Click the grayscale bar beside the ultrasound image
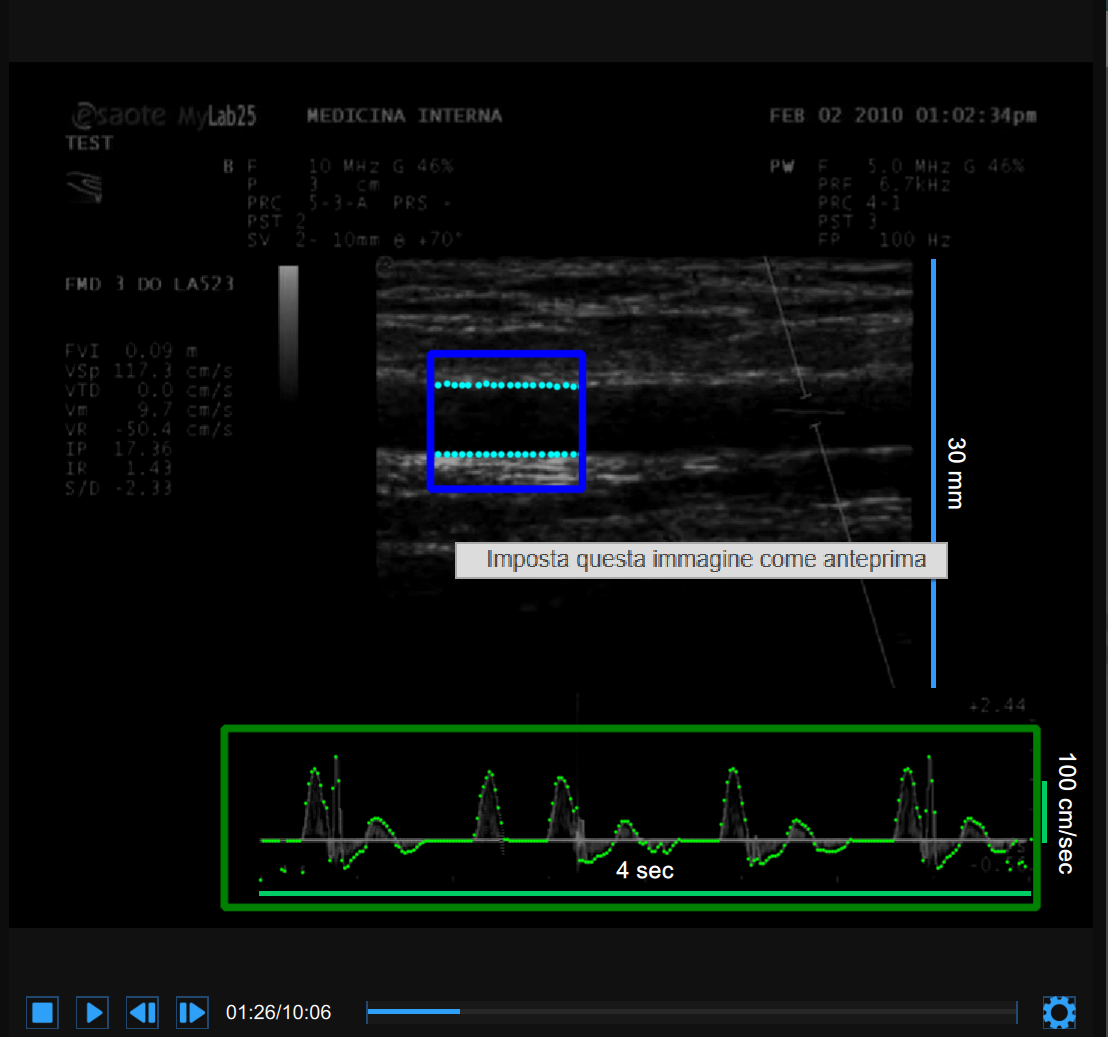Image resolution: width=1108 pixels, height=1037 pixels. [288, 330]
